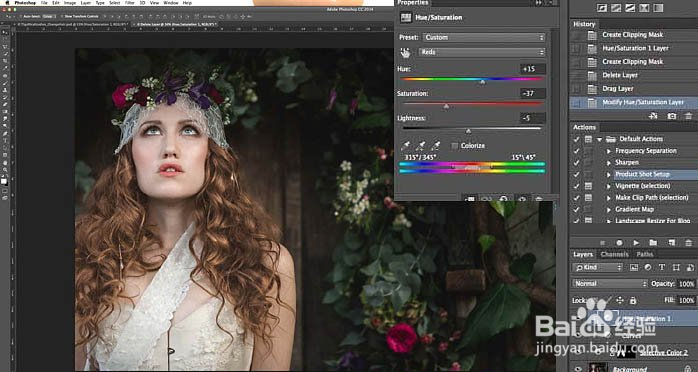698x372 pixels.
Task: Click the clip to layer button in Properties
Action: coord(469,199)
